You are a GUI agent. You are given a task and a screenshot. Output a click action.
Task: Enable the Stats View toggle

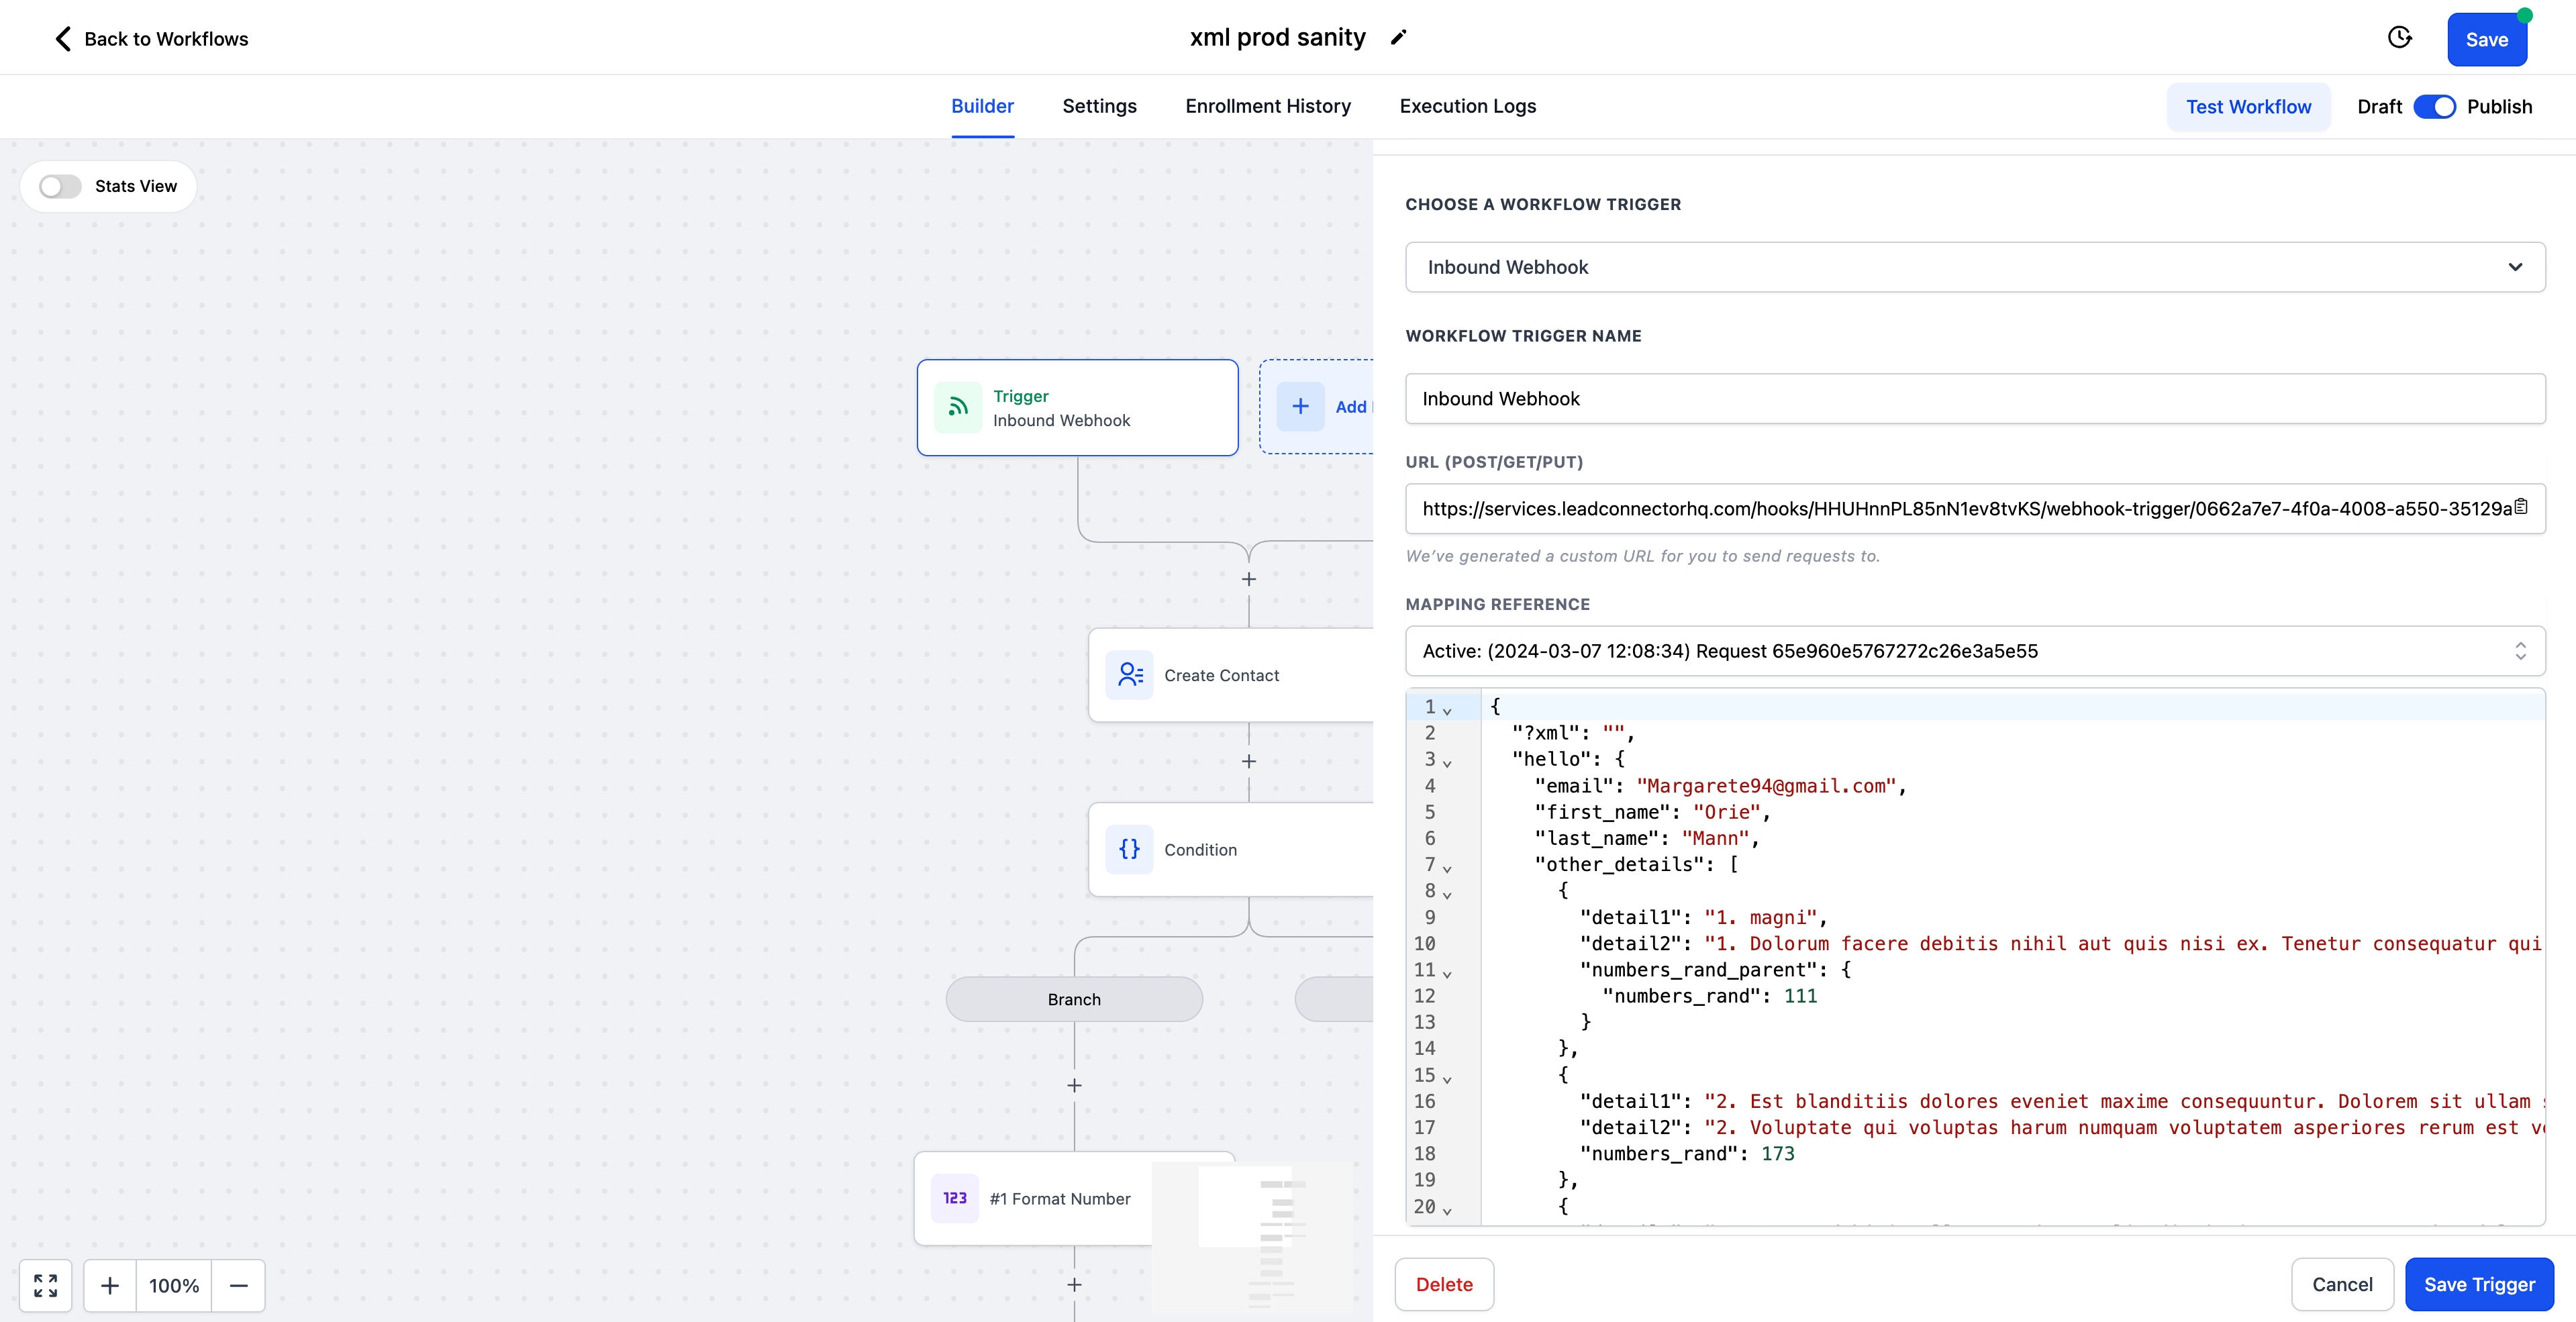(x=60, y=187)
